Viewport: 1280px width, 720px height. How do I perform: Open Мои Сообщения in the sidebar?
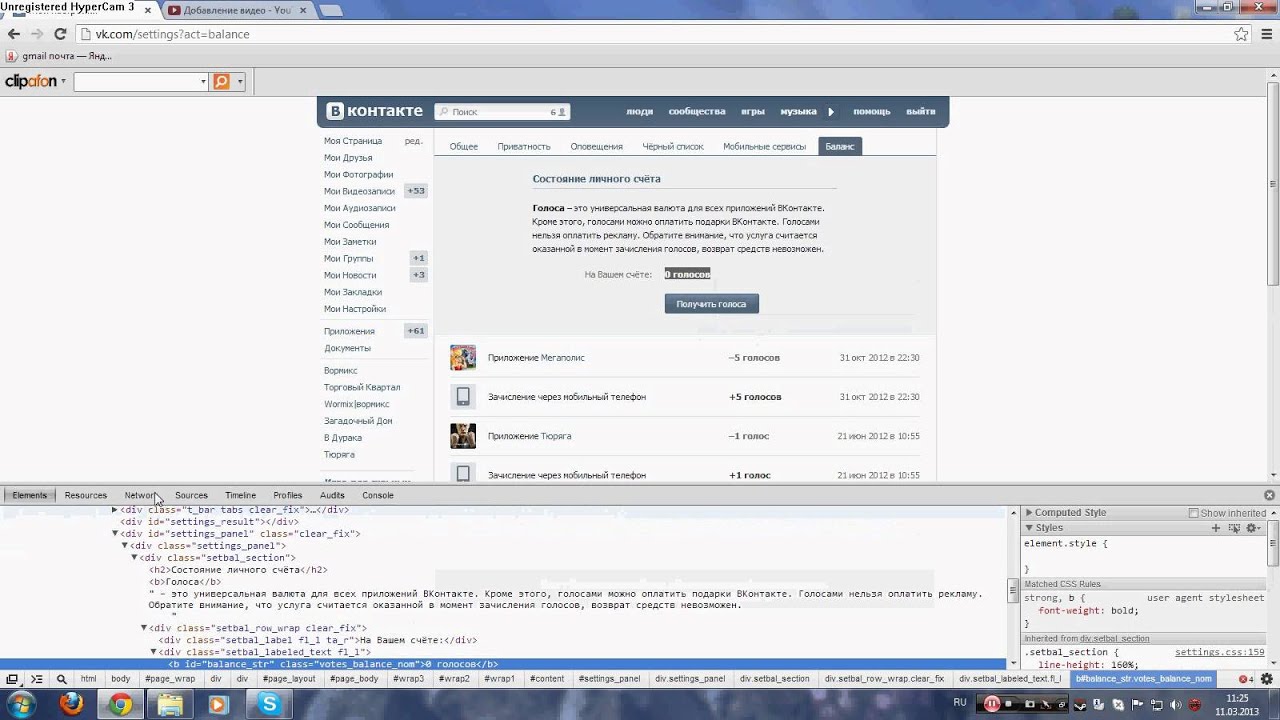[x=356, y=225]
